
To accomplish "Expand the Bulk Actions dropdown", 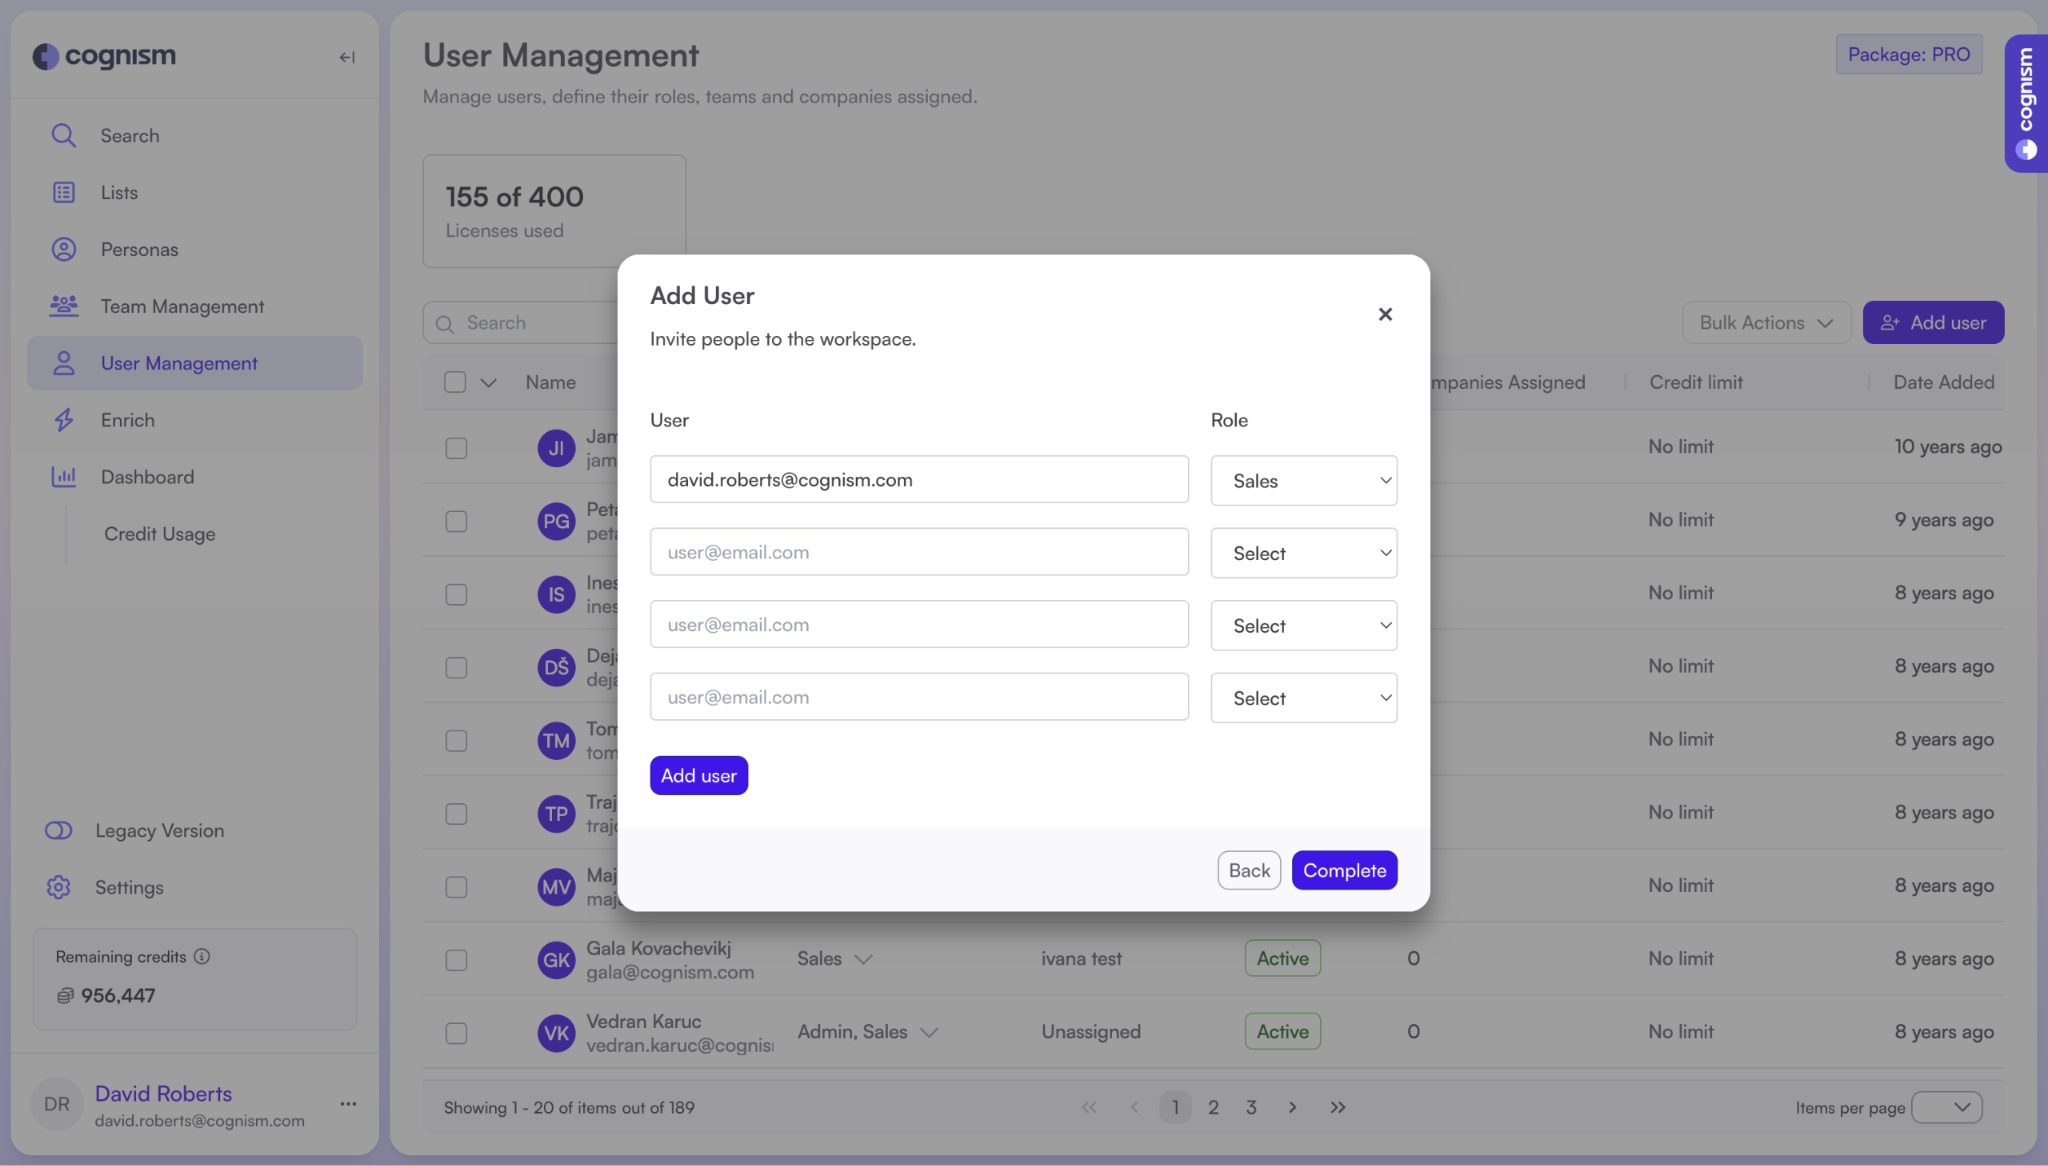I will [1766, 323].
